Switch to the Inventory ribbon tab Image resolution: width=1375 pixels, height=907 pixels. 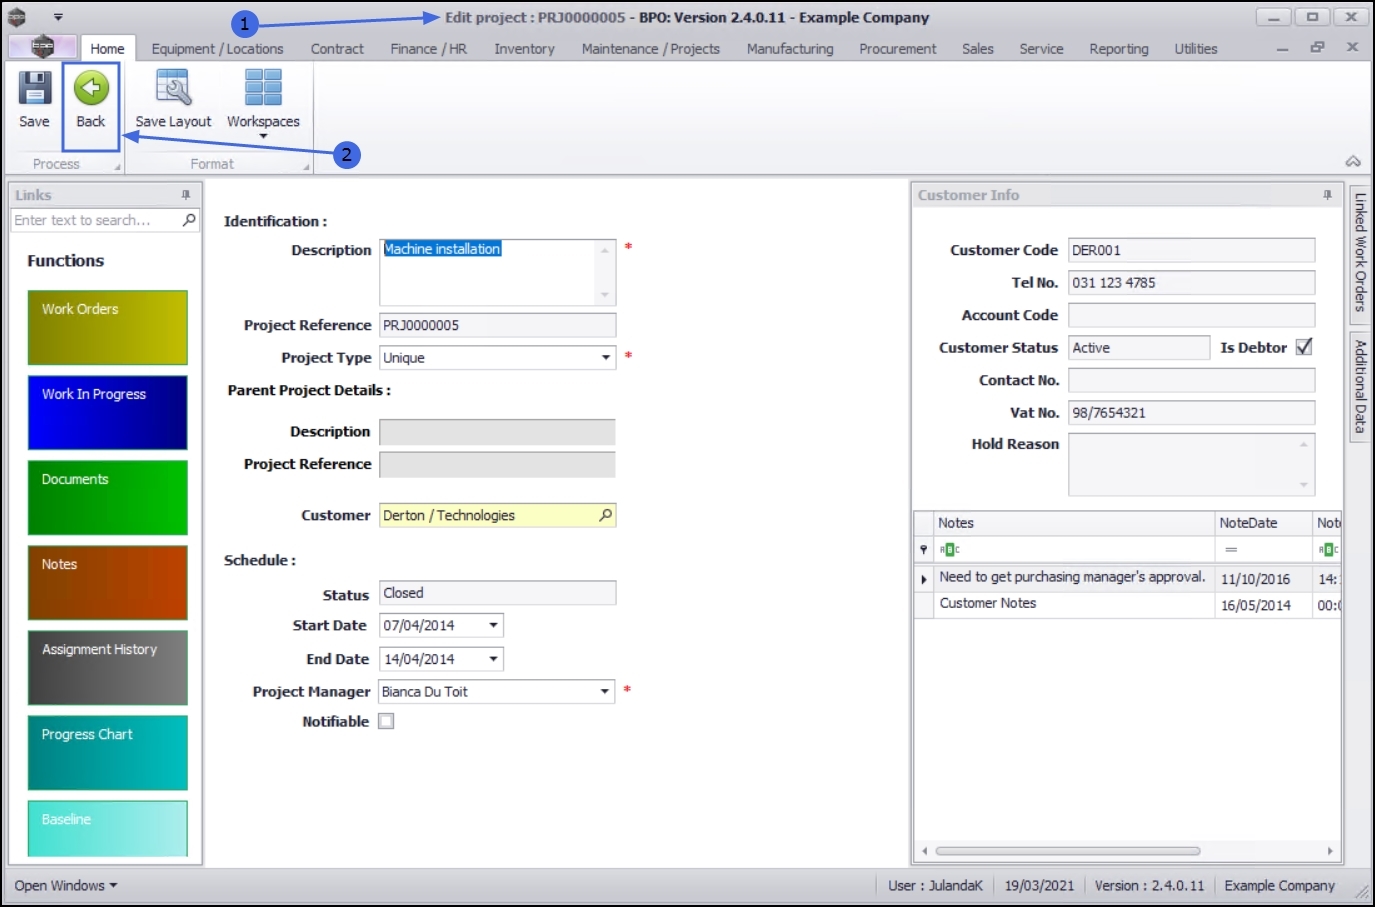click(x=524, y=49)
